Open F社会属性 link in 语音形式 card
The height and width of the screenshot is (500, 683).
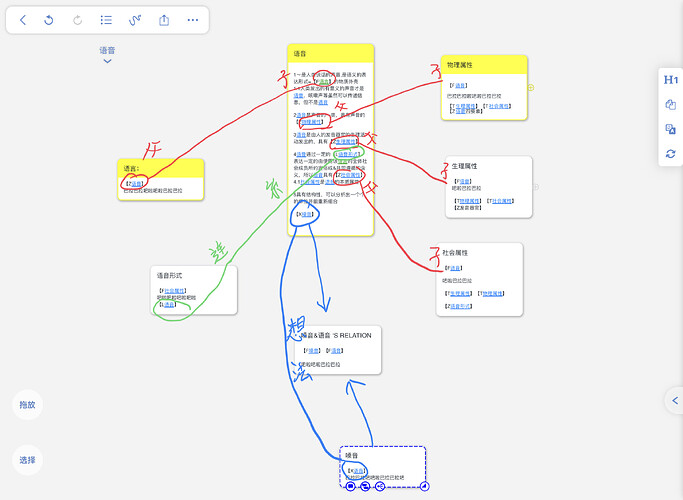pos(174,291)
